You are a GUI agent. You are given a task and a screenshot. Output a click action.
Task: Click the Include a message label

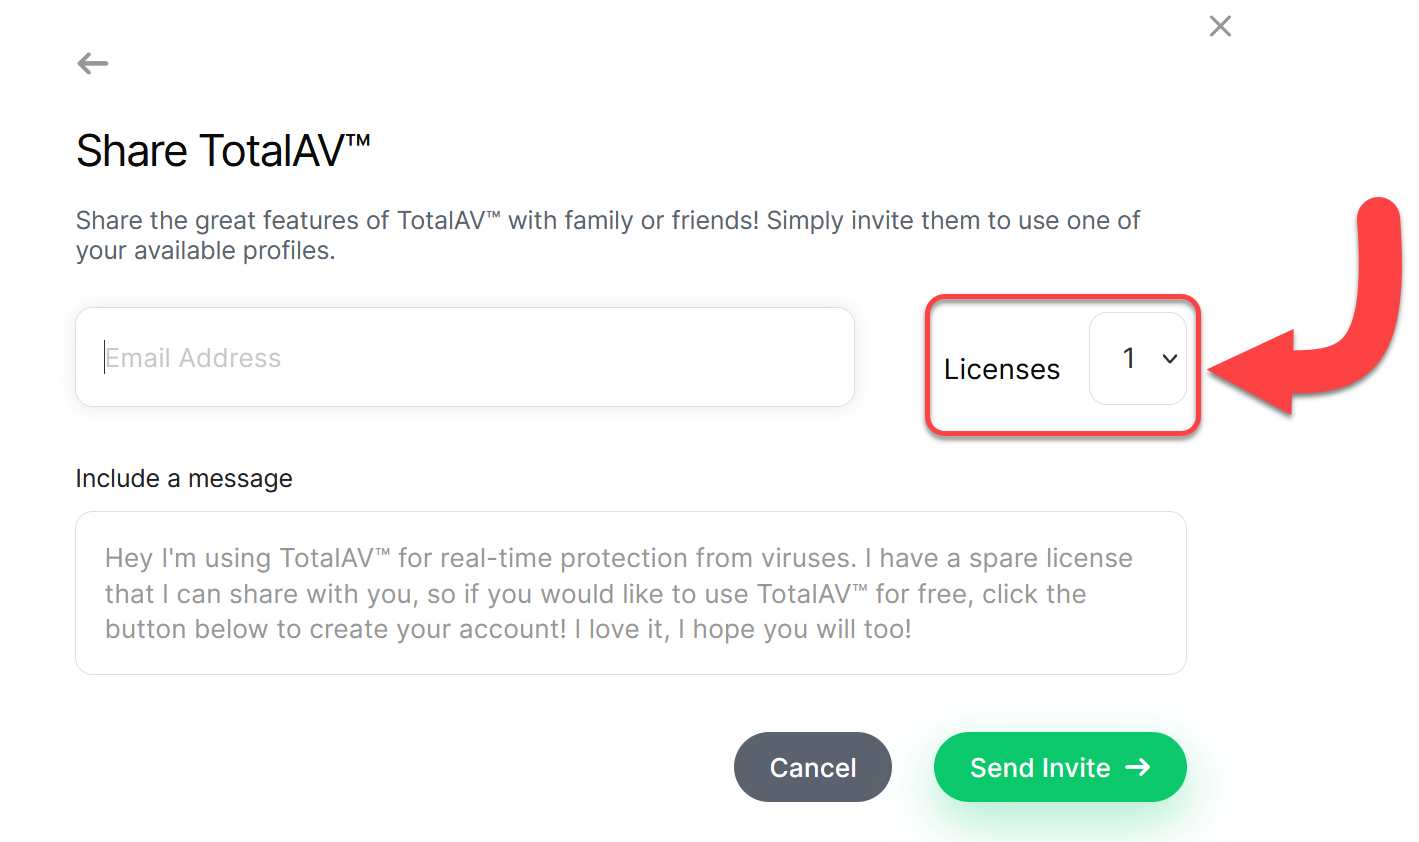click(x=184, y=479)
